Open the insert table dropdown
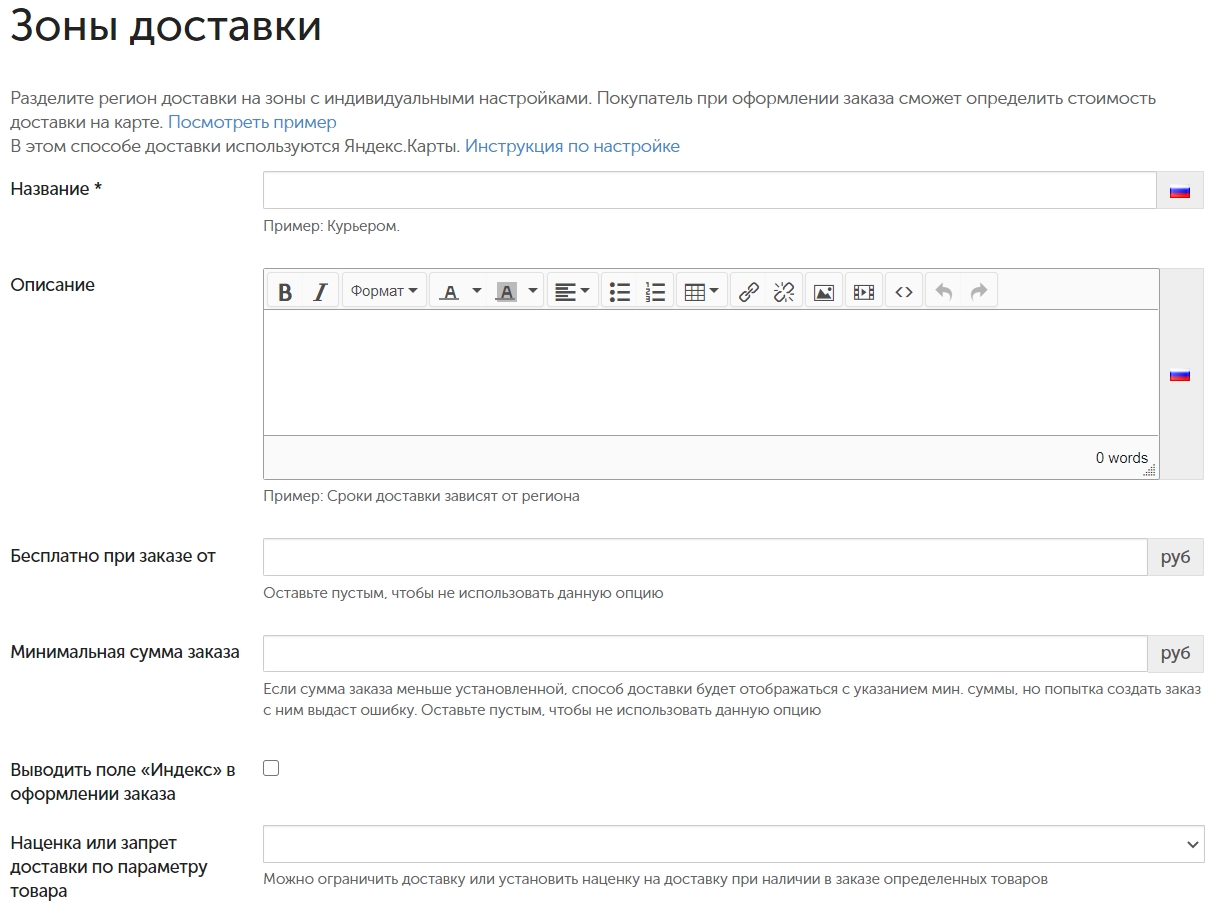This screenshot has width=1218, height=911. [x=701, y=292]
